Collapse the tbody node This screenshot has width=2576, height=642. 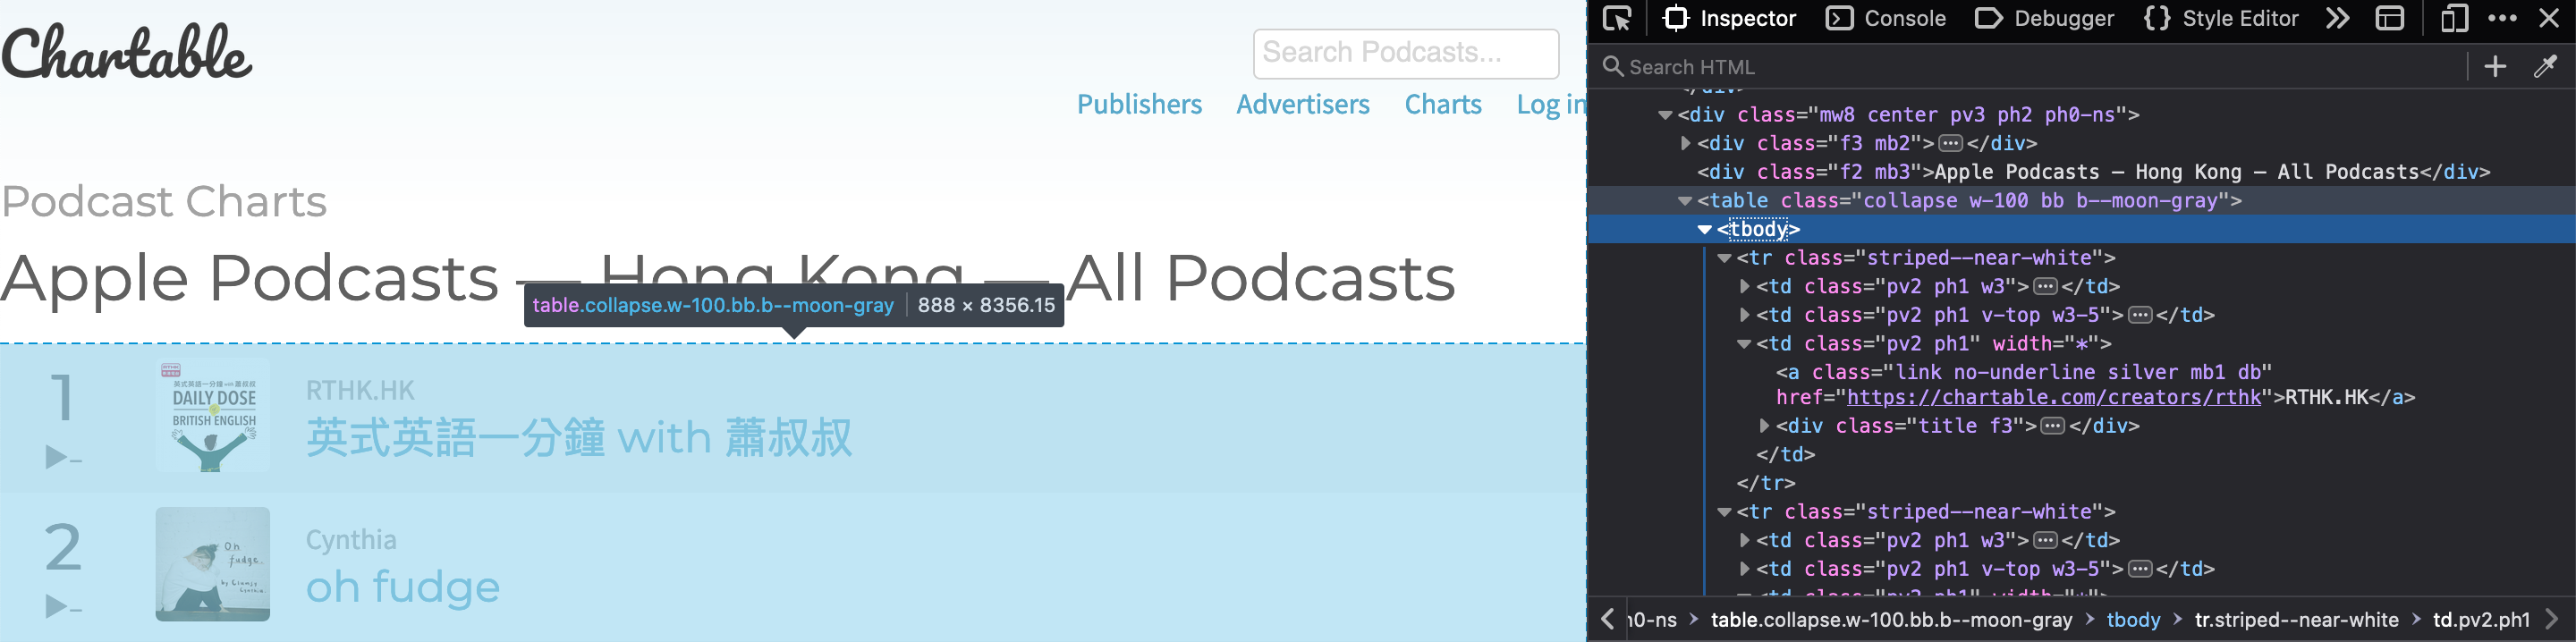pyautogui.click(x=1704, y=230)
